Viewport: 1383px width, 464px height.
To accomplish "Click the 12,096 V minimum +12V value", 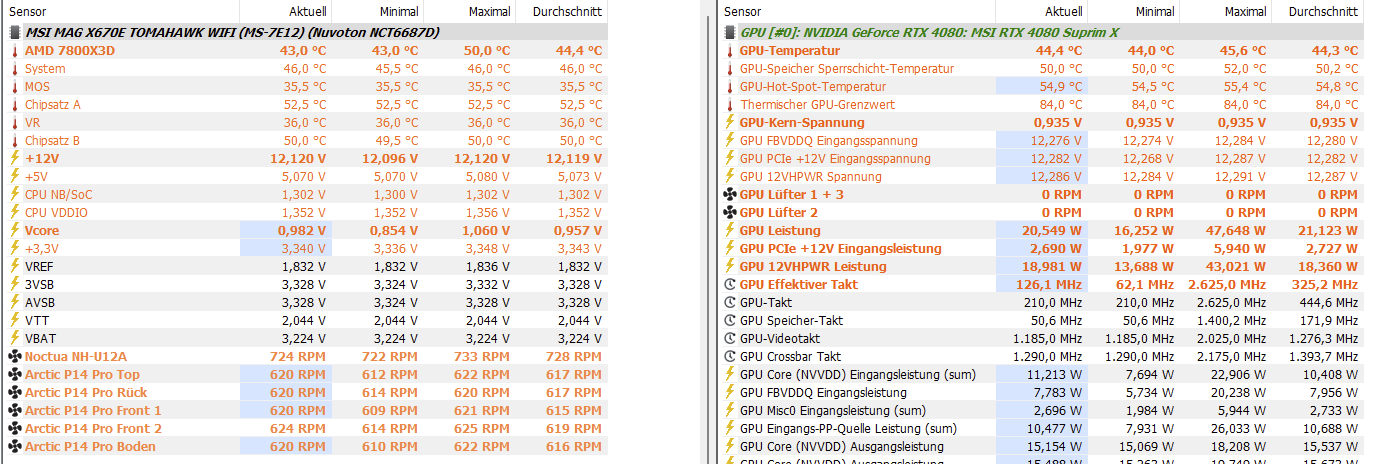I will pyautogui.click(x=389, y=158).
